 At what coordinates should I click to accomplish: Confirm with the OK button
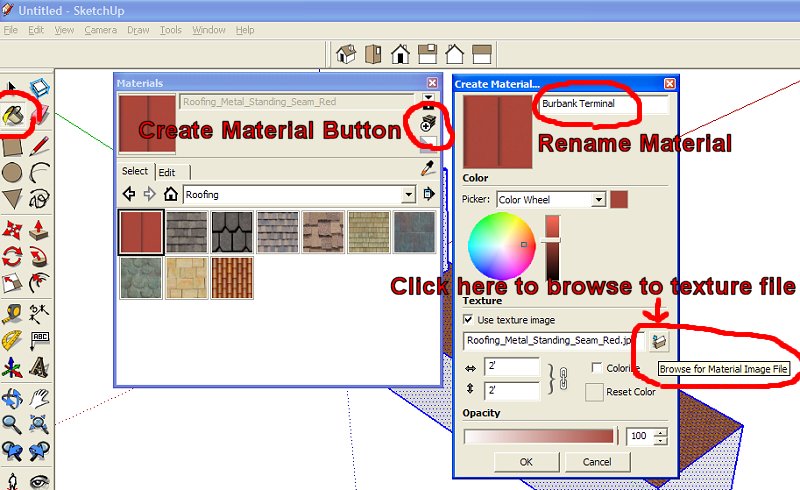tap(526, 462)
